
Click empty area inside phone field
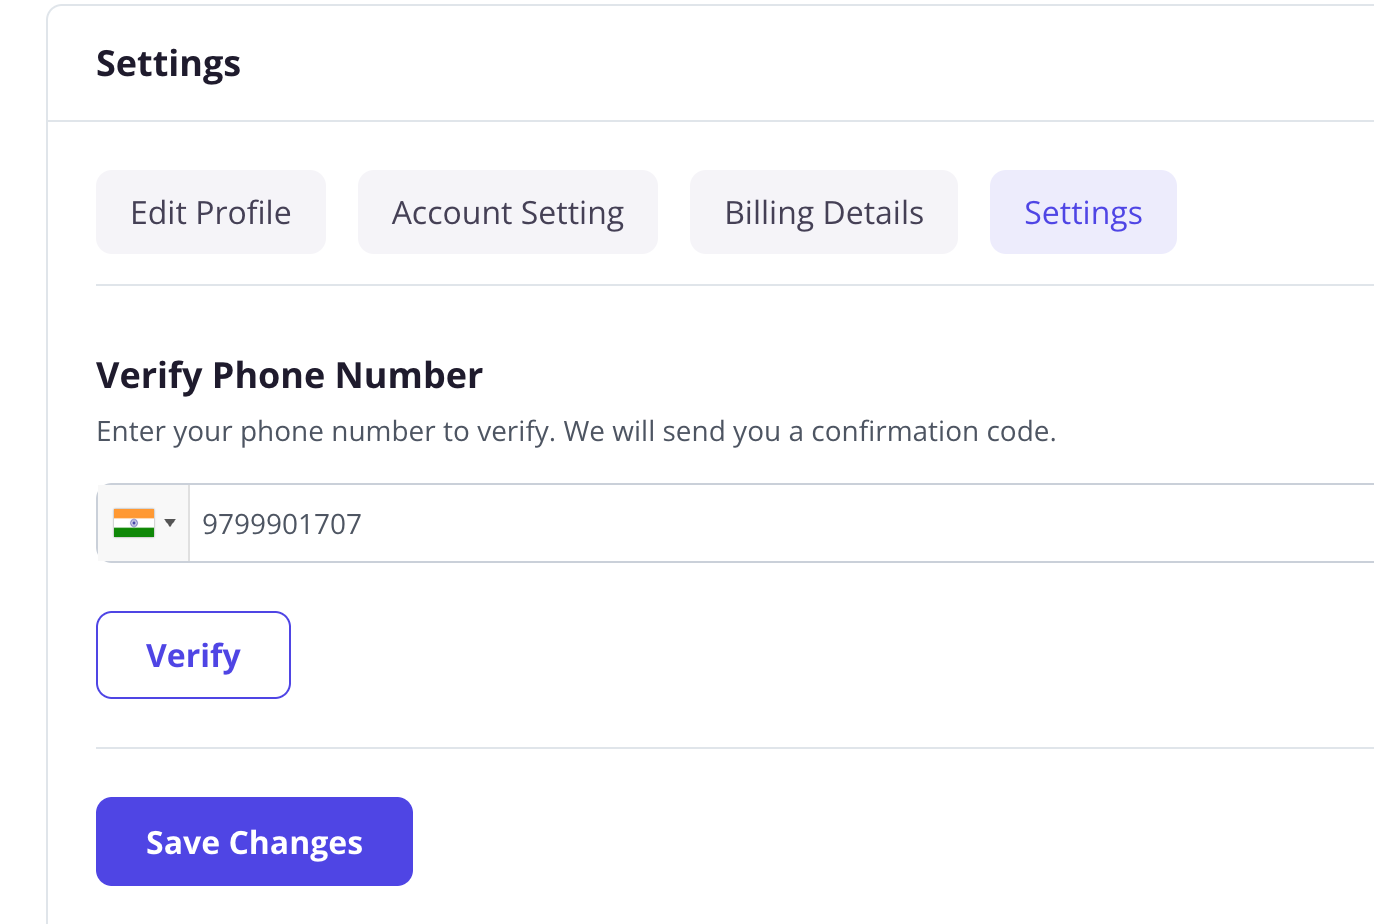coord(860,523)
